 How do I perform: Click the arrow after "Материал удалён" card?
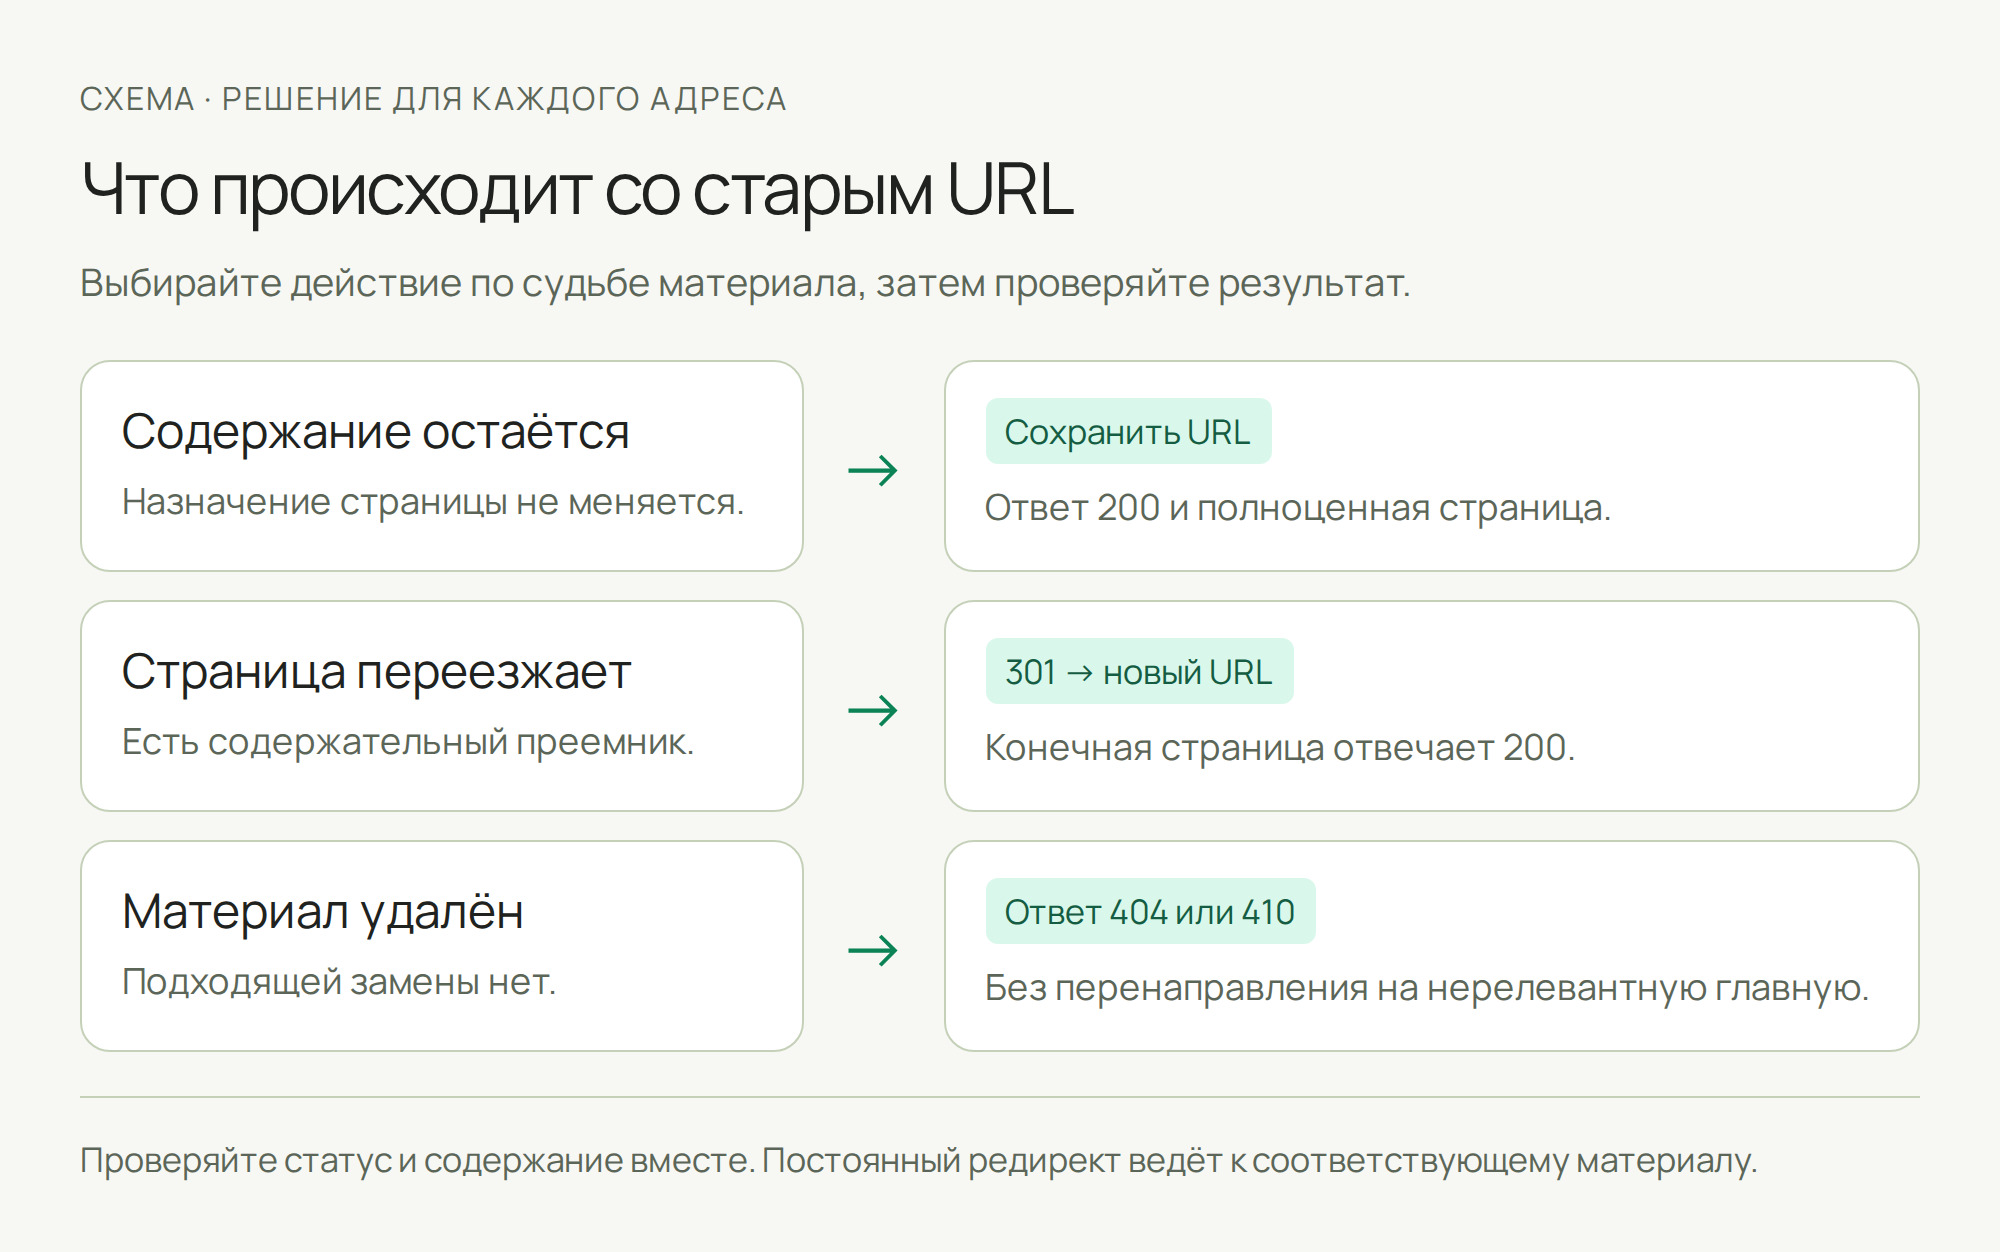(x=873, y=950)
